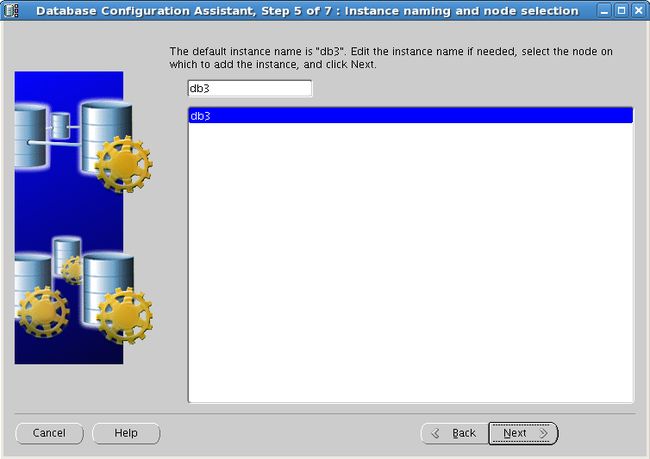Select the db3 node in list
The width and height of the screenshot is (650, 459).
pyautogui.click(x=410, y=116)
